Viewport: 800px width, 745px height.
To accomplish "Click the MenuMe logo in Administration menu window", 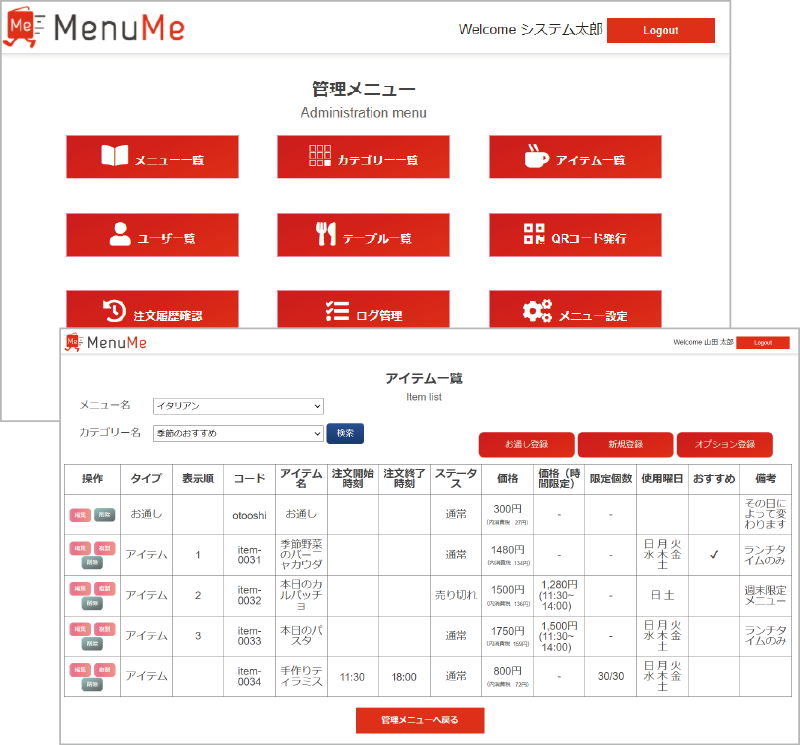I will (94, 27).
